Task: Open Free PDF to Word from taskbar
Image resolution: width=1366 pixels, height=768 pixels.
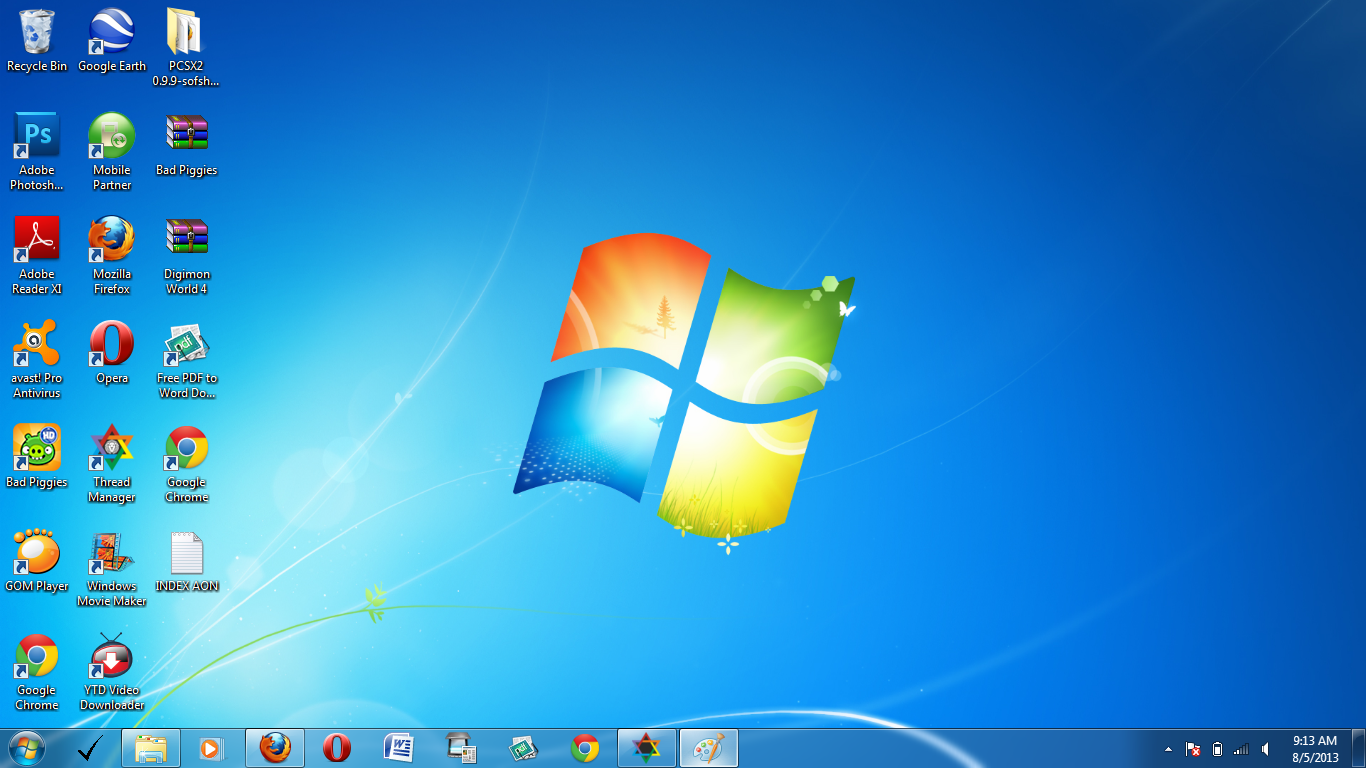Action: coord(523,747)
